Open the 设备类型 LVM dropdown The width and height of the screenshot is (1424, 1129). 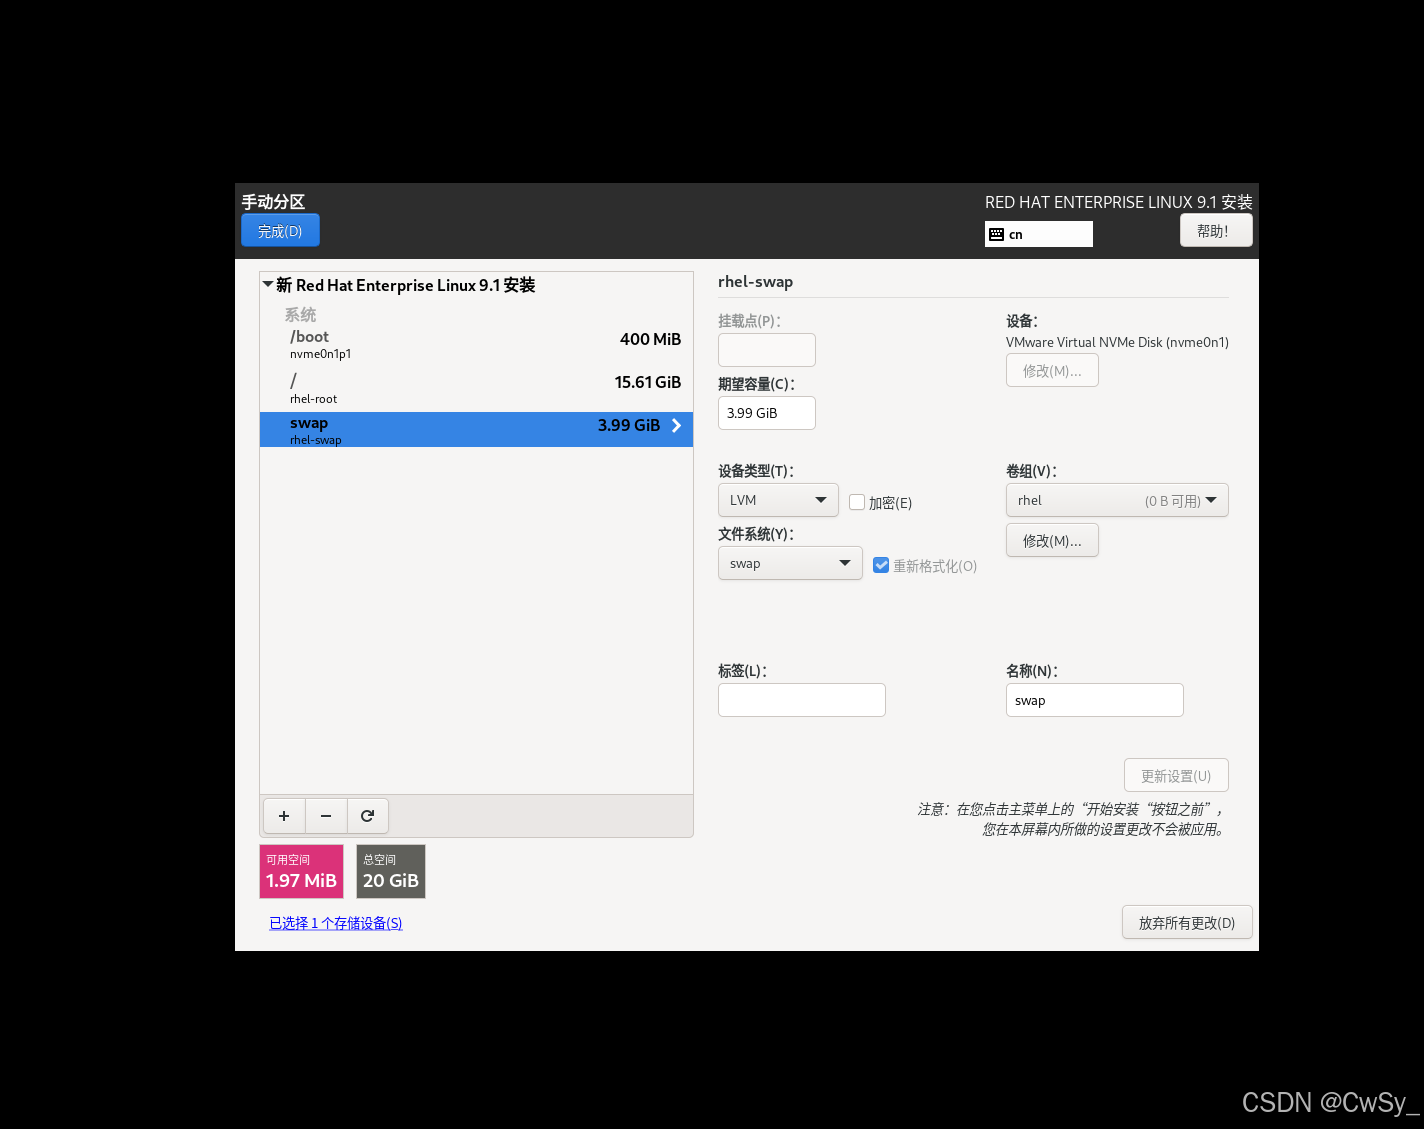pyautogui.click(x=778, y=500)
